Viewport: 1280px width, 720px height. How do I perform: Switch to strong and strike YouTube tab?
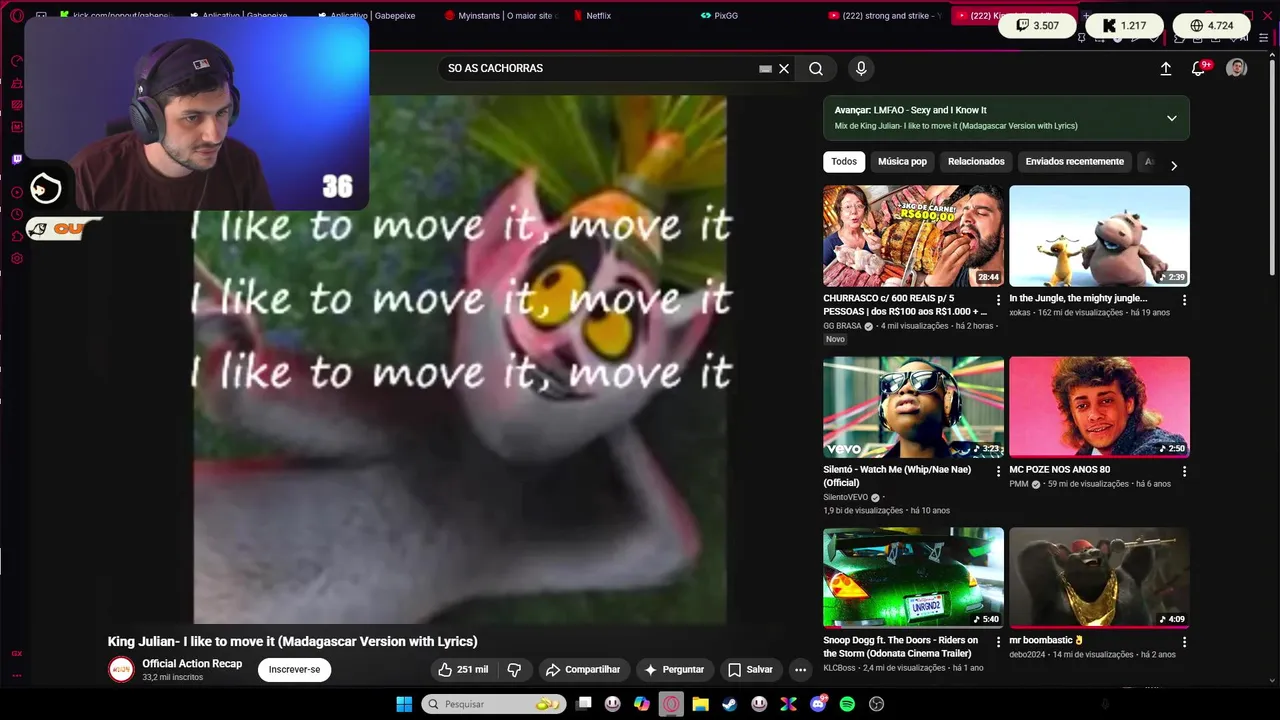[884, 16]
